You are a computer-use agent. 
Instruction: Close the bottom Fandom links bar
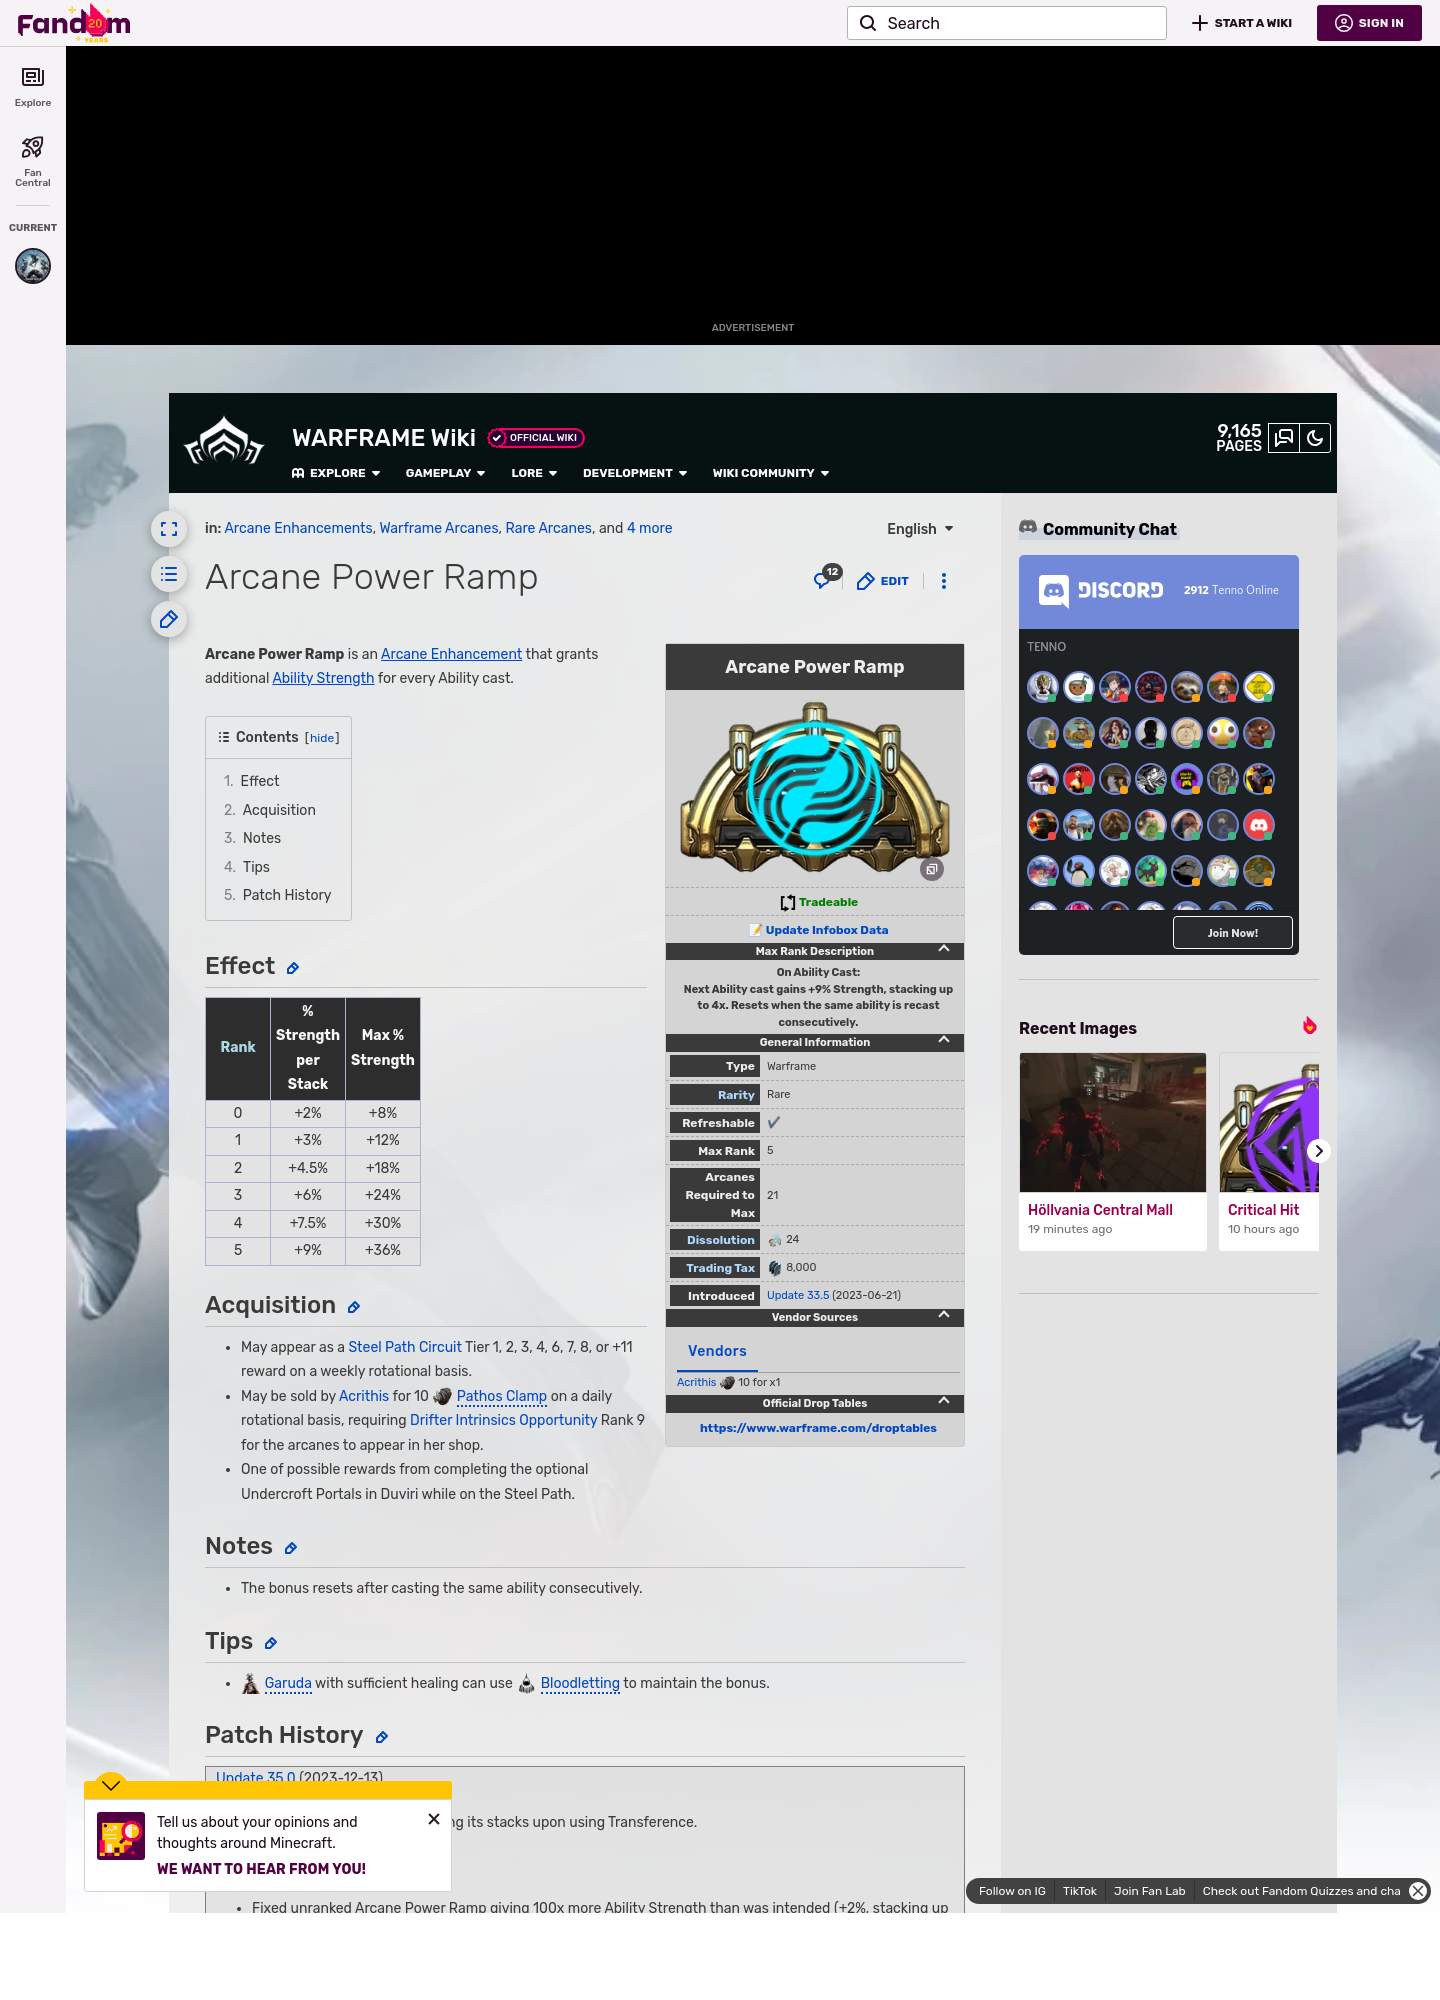[x=1418, y=1891]
